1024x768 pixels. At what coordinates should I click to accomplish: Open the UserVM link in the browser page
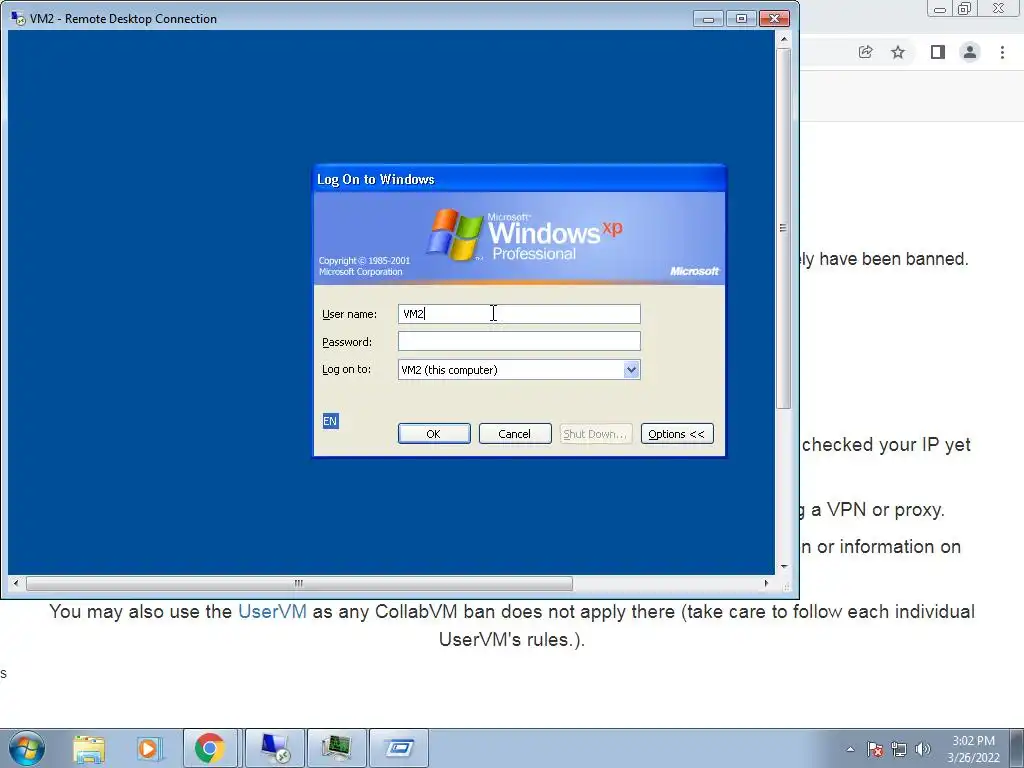click(x=272, y=611)
